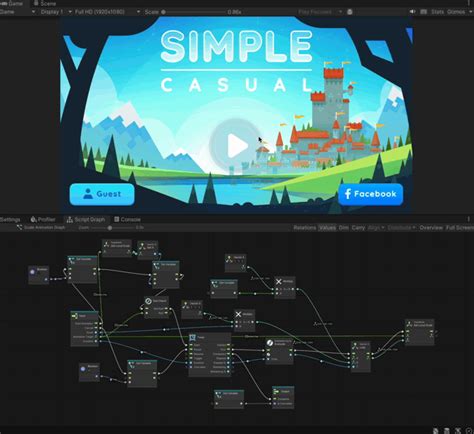Screen dimensions: 474x434
Task: Toggle the Dim option in graph toolbar
Action: coord(344,228)
